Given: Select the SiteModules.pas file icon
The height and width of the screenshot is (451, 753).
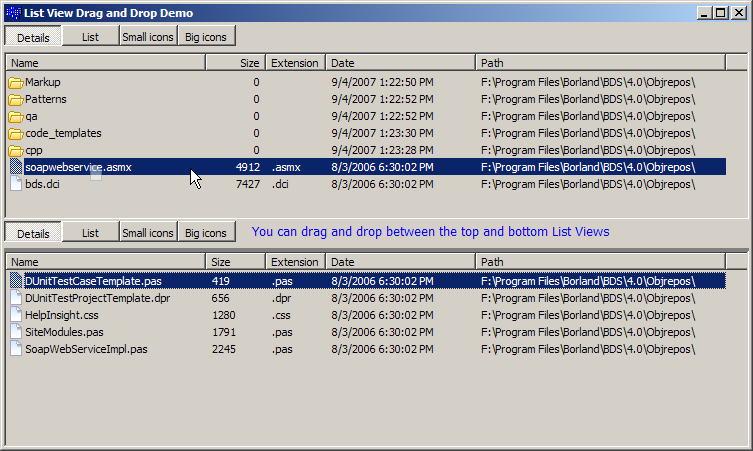Looking at the screenshot, I should tap(16, 332).
